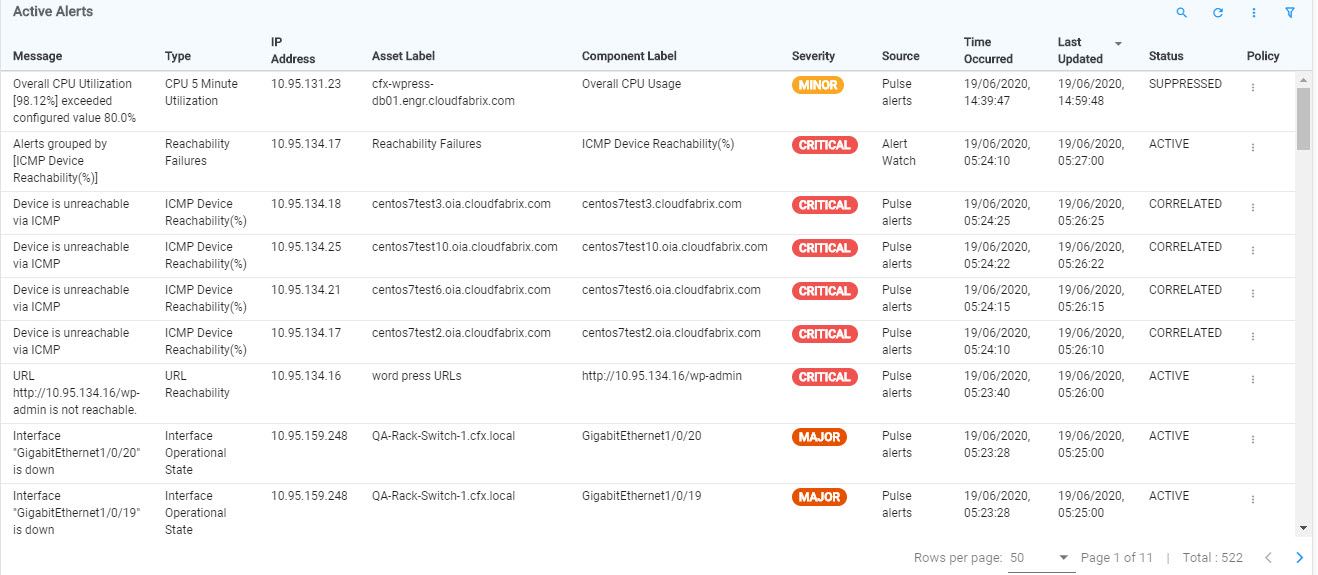Open policy menu for the CPU Utilization alert

tap(1253, 88)
